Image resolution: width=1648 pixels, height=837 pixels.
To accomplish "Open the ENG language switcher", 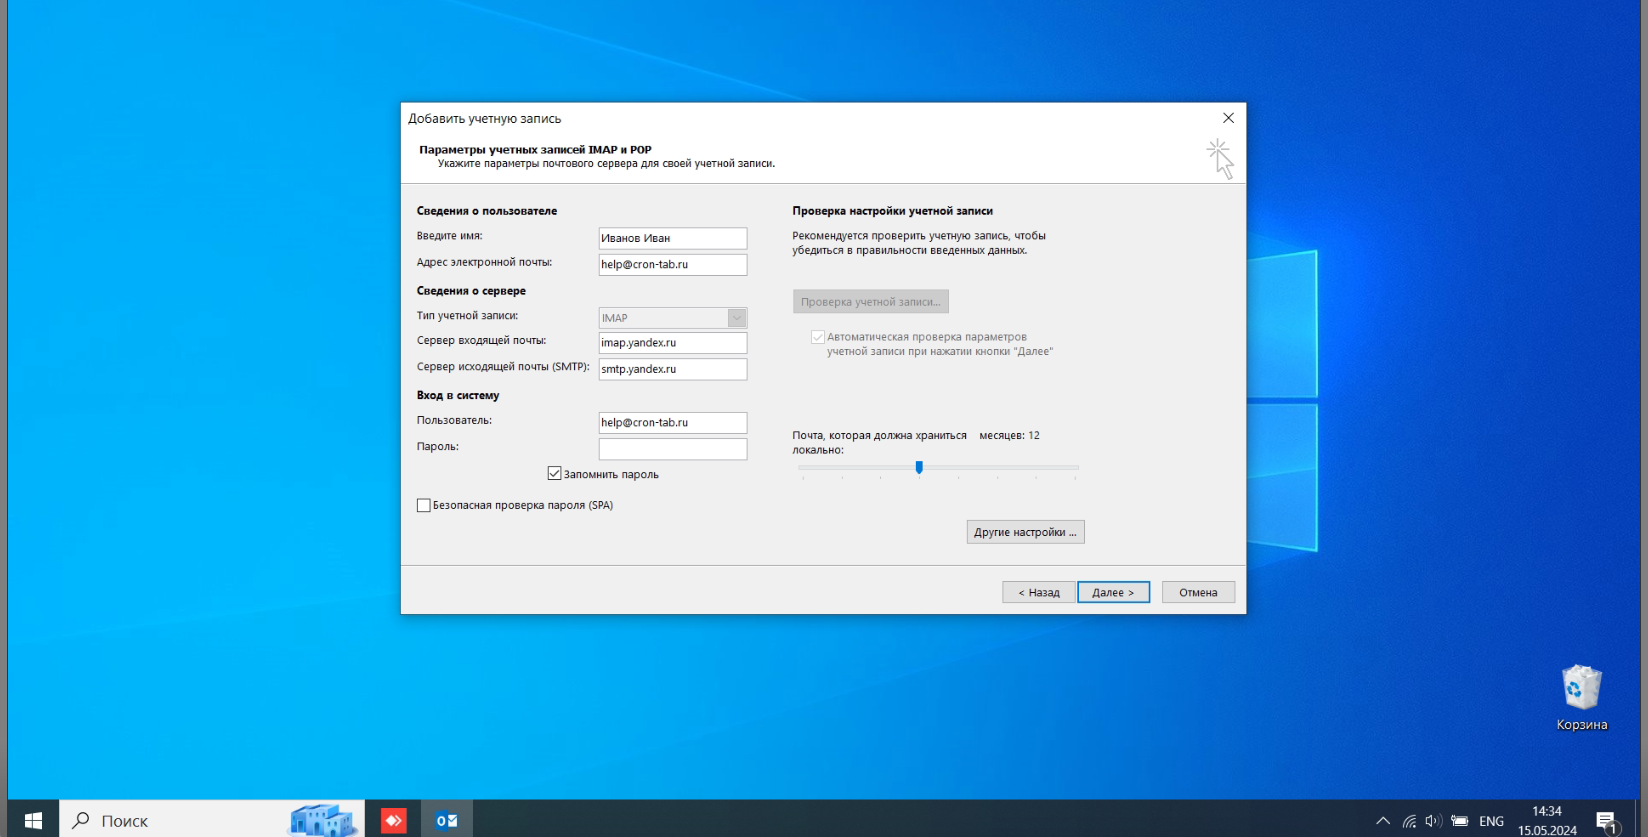I will [x=1491, y=821].
